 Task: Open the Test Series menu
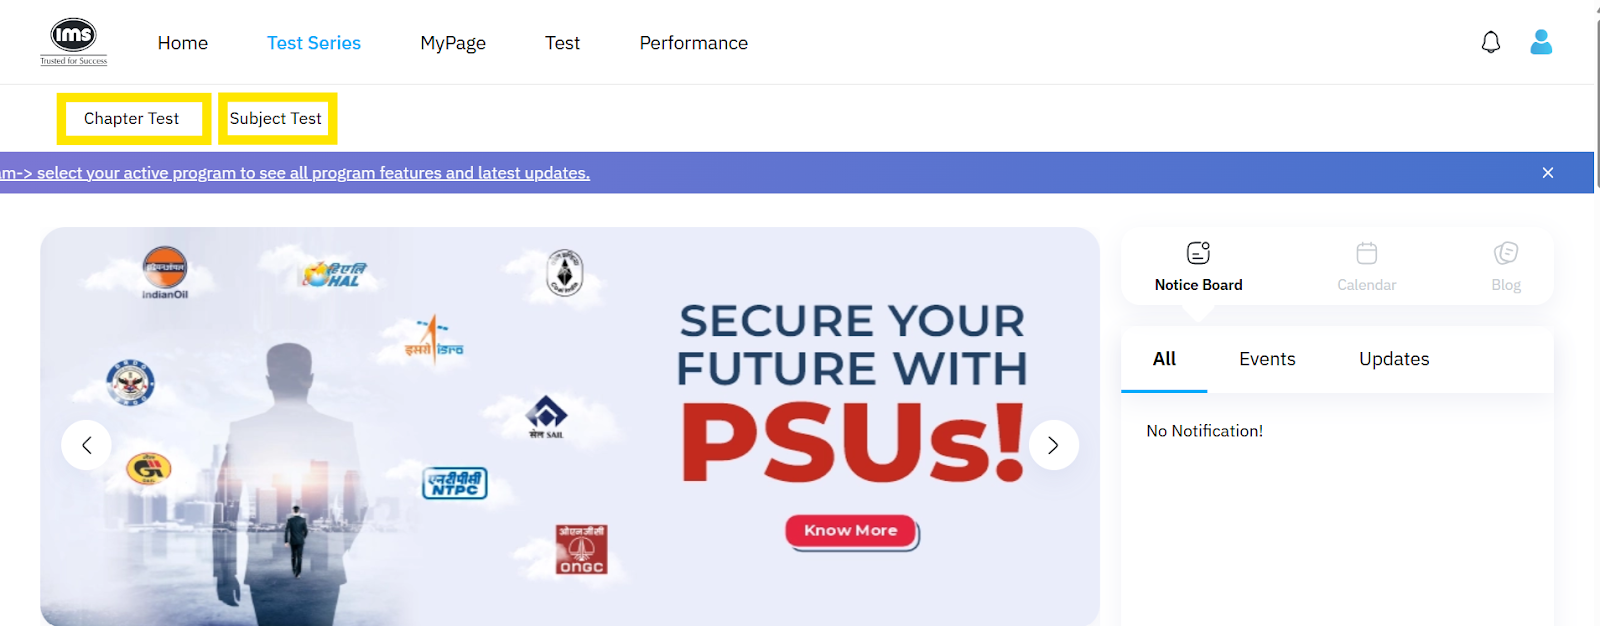pyautogui.click(x=314, y=43)
